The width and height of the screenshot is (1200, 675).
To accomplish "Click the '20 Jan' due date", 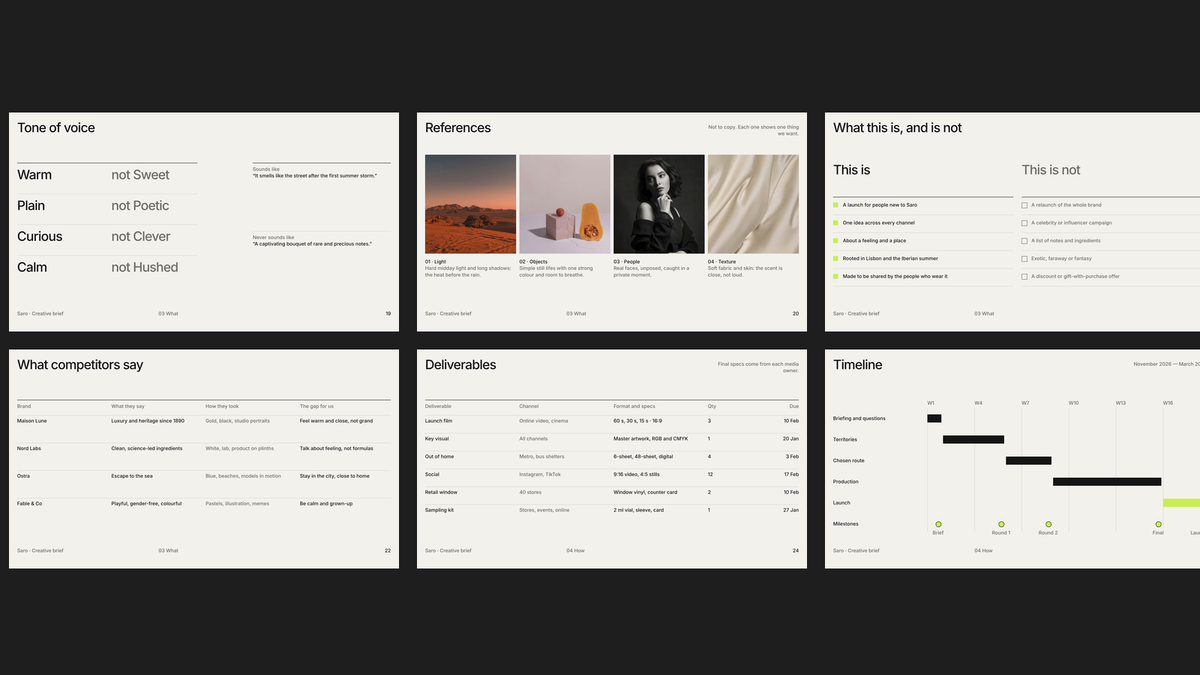I will [x=791, y=439].
